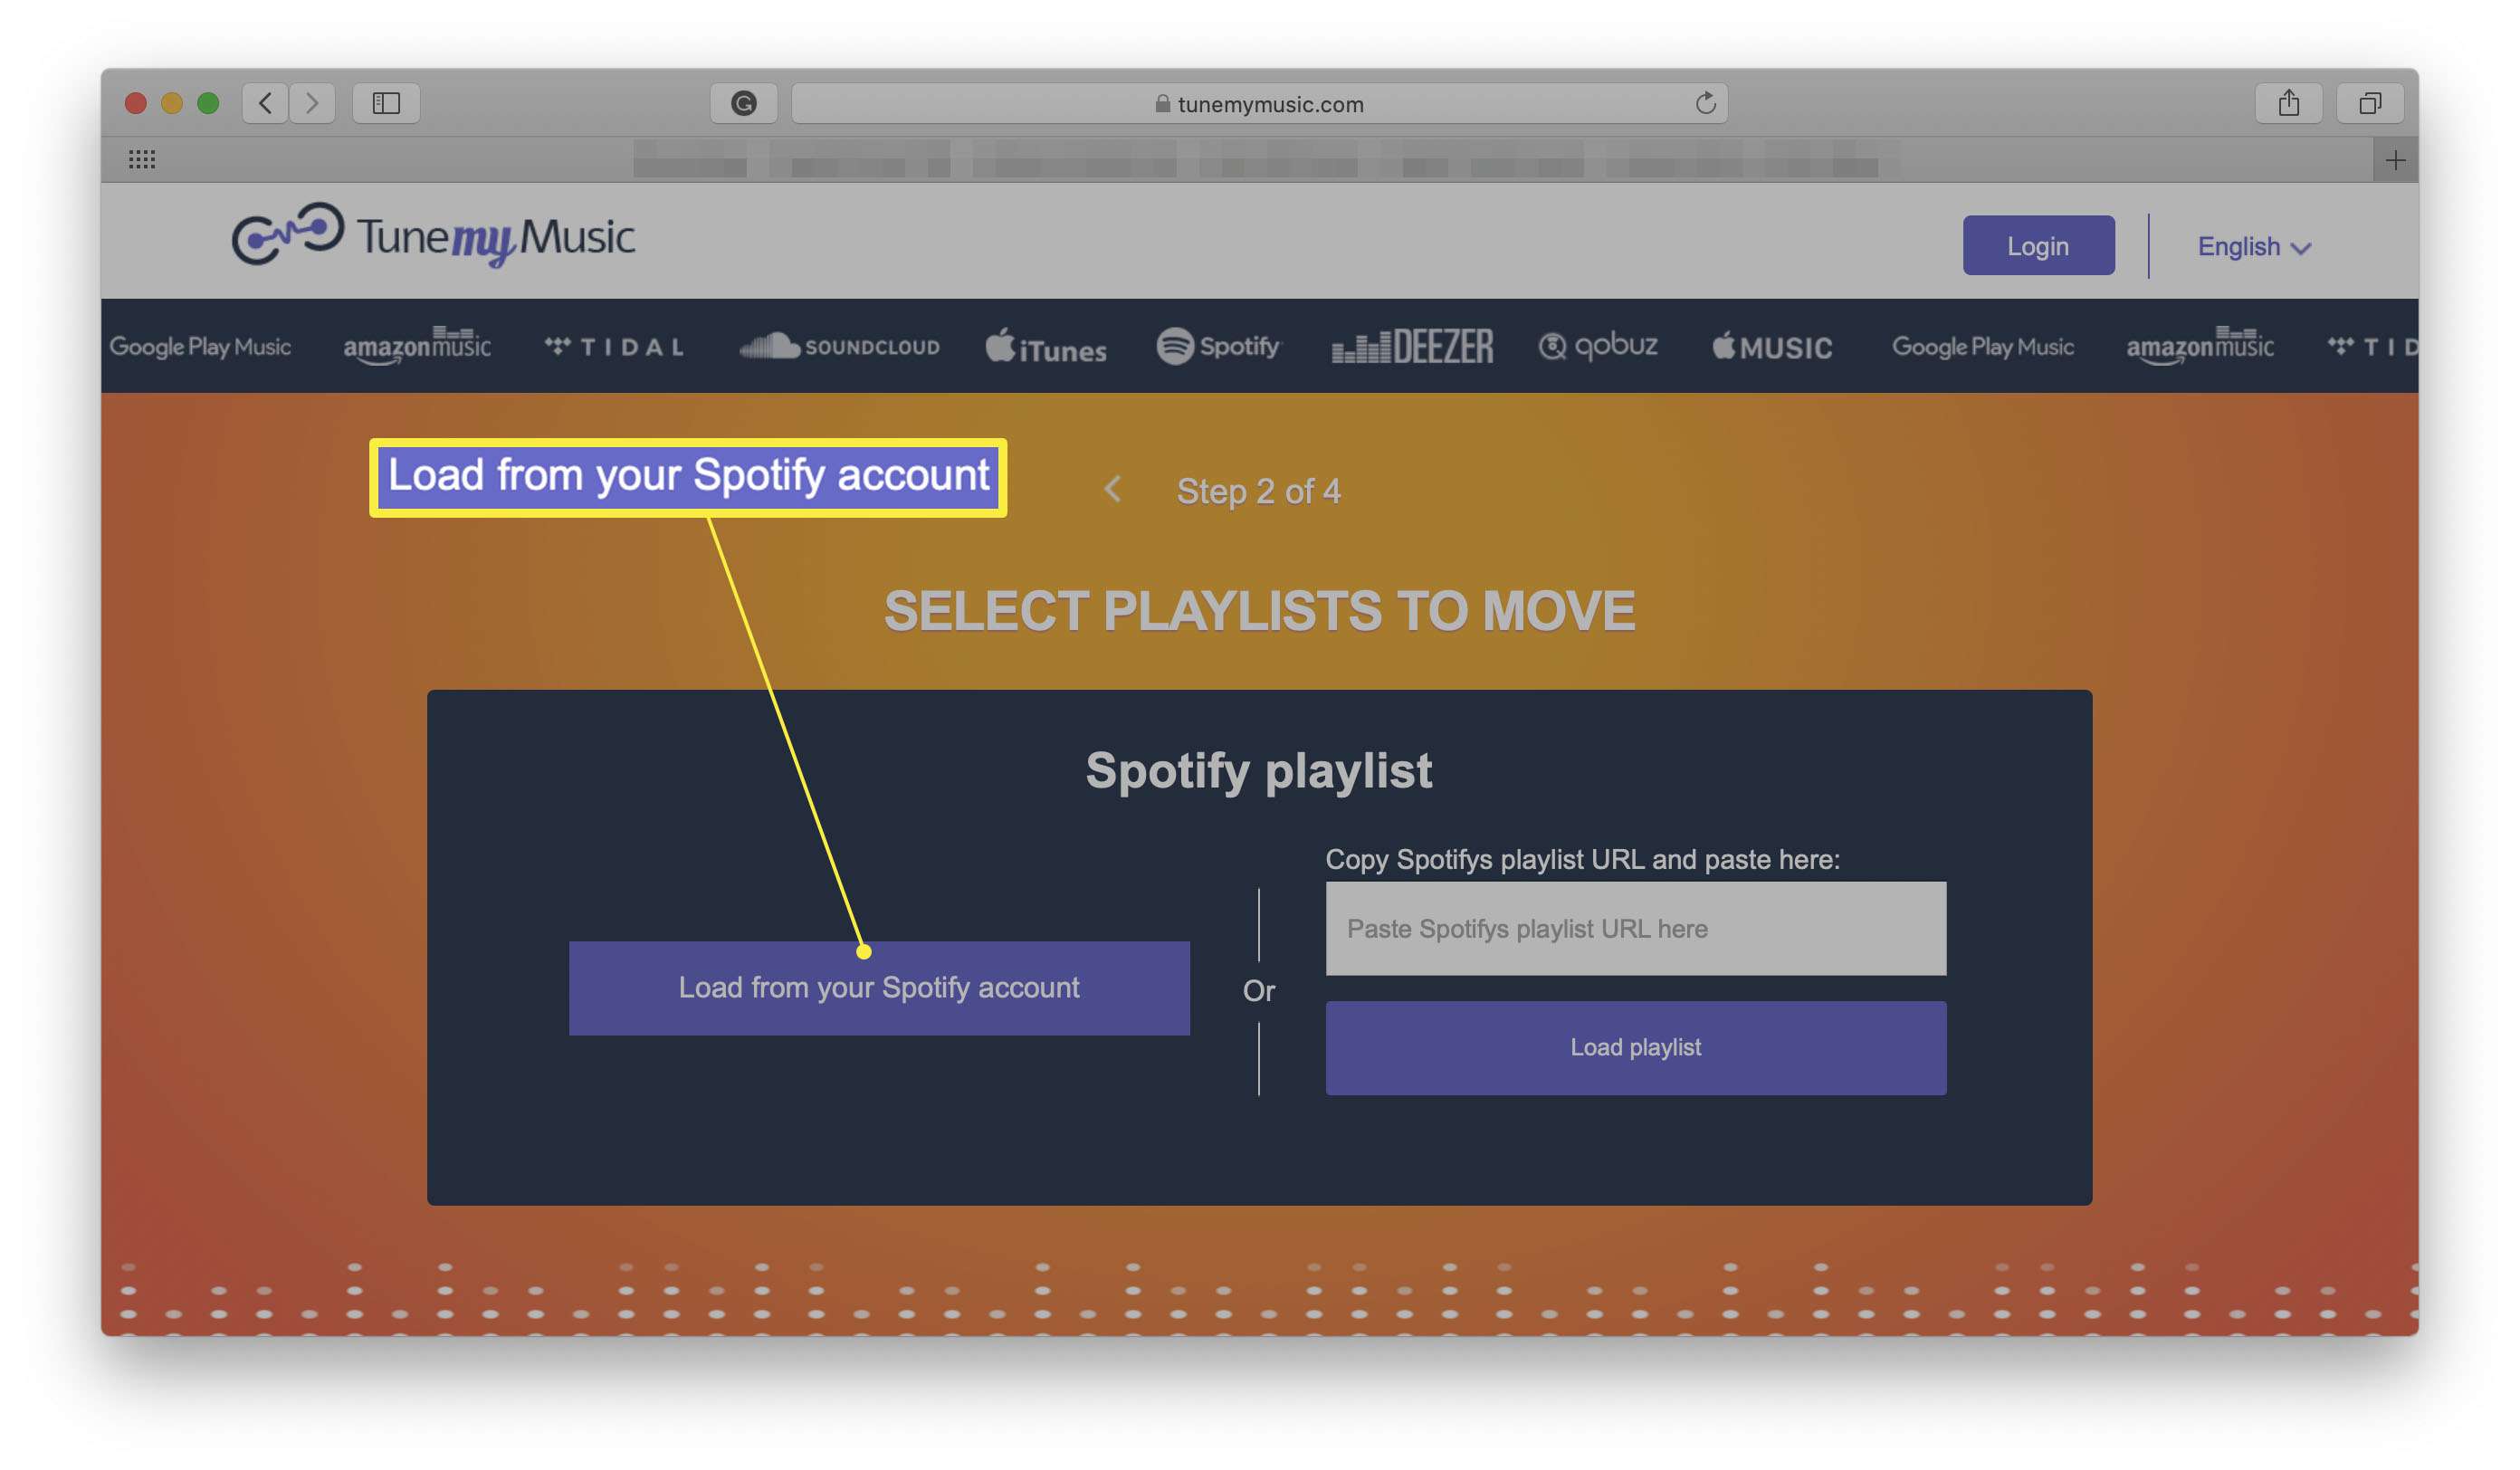Open the Grammarly extension icon
2520x1470 pixels.
pos(743,103)
